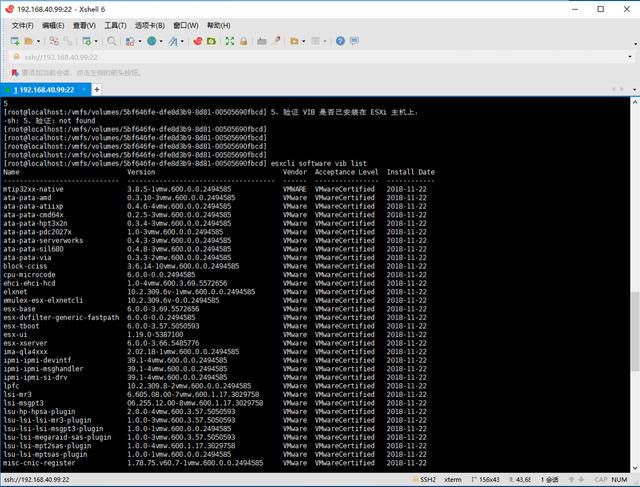Toggle Full Screen with the green arrows icon
The image size is (640, 487).
coord(230,41)
